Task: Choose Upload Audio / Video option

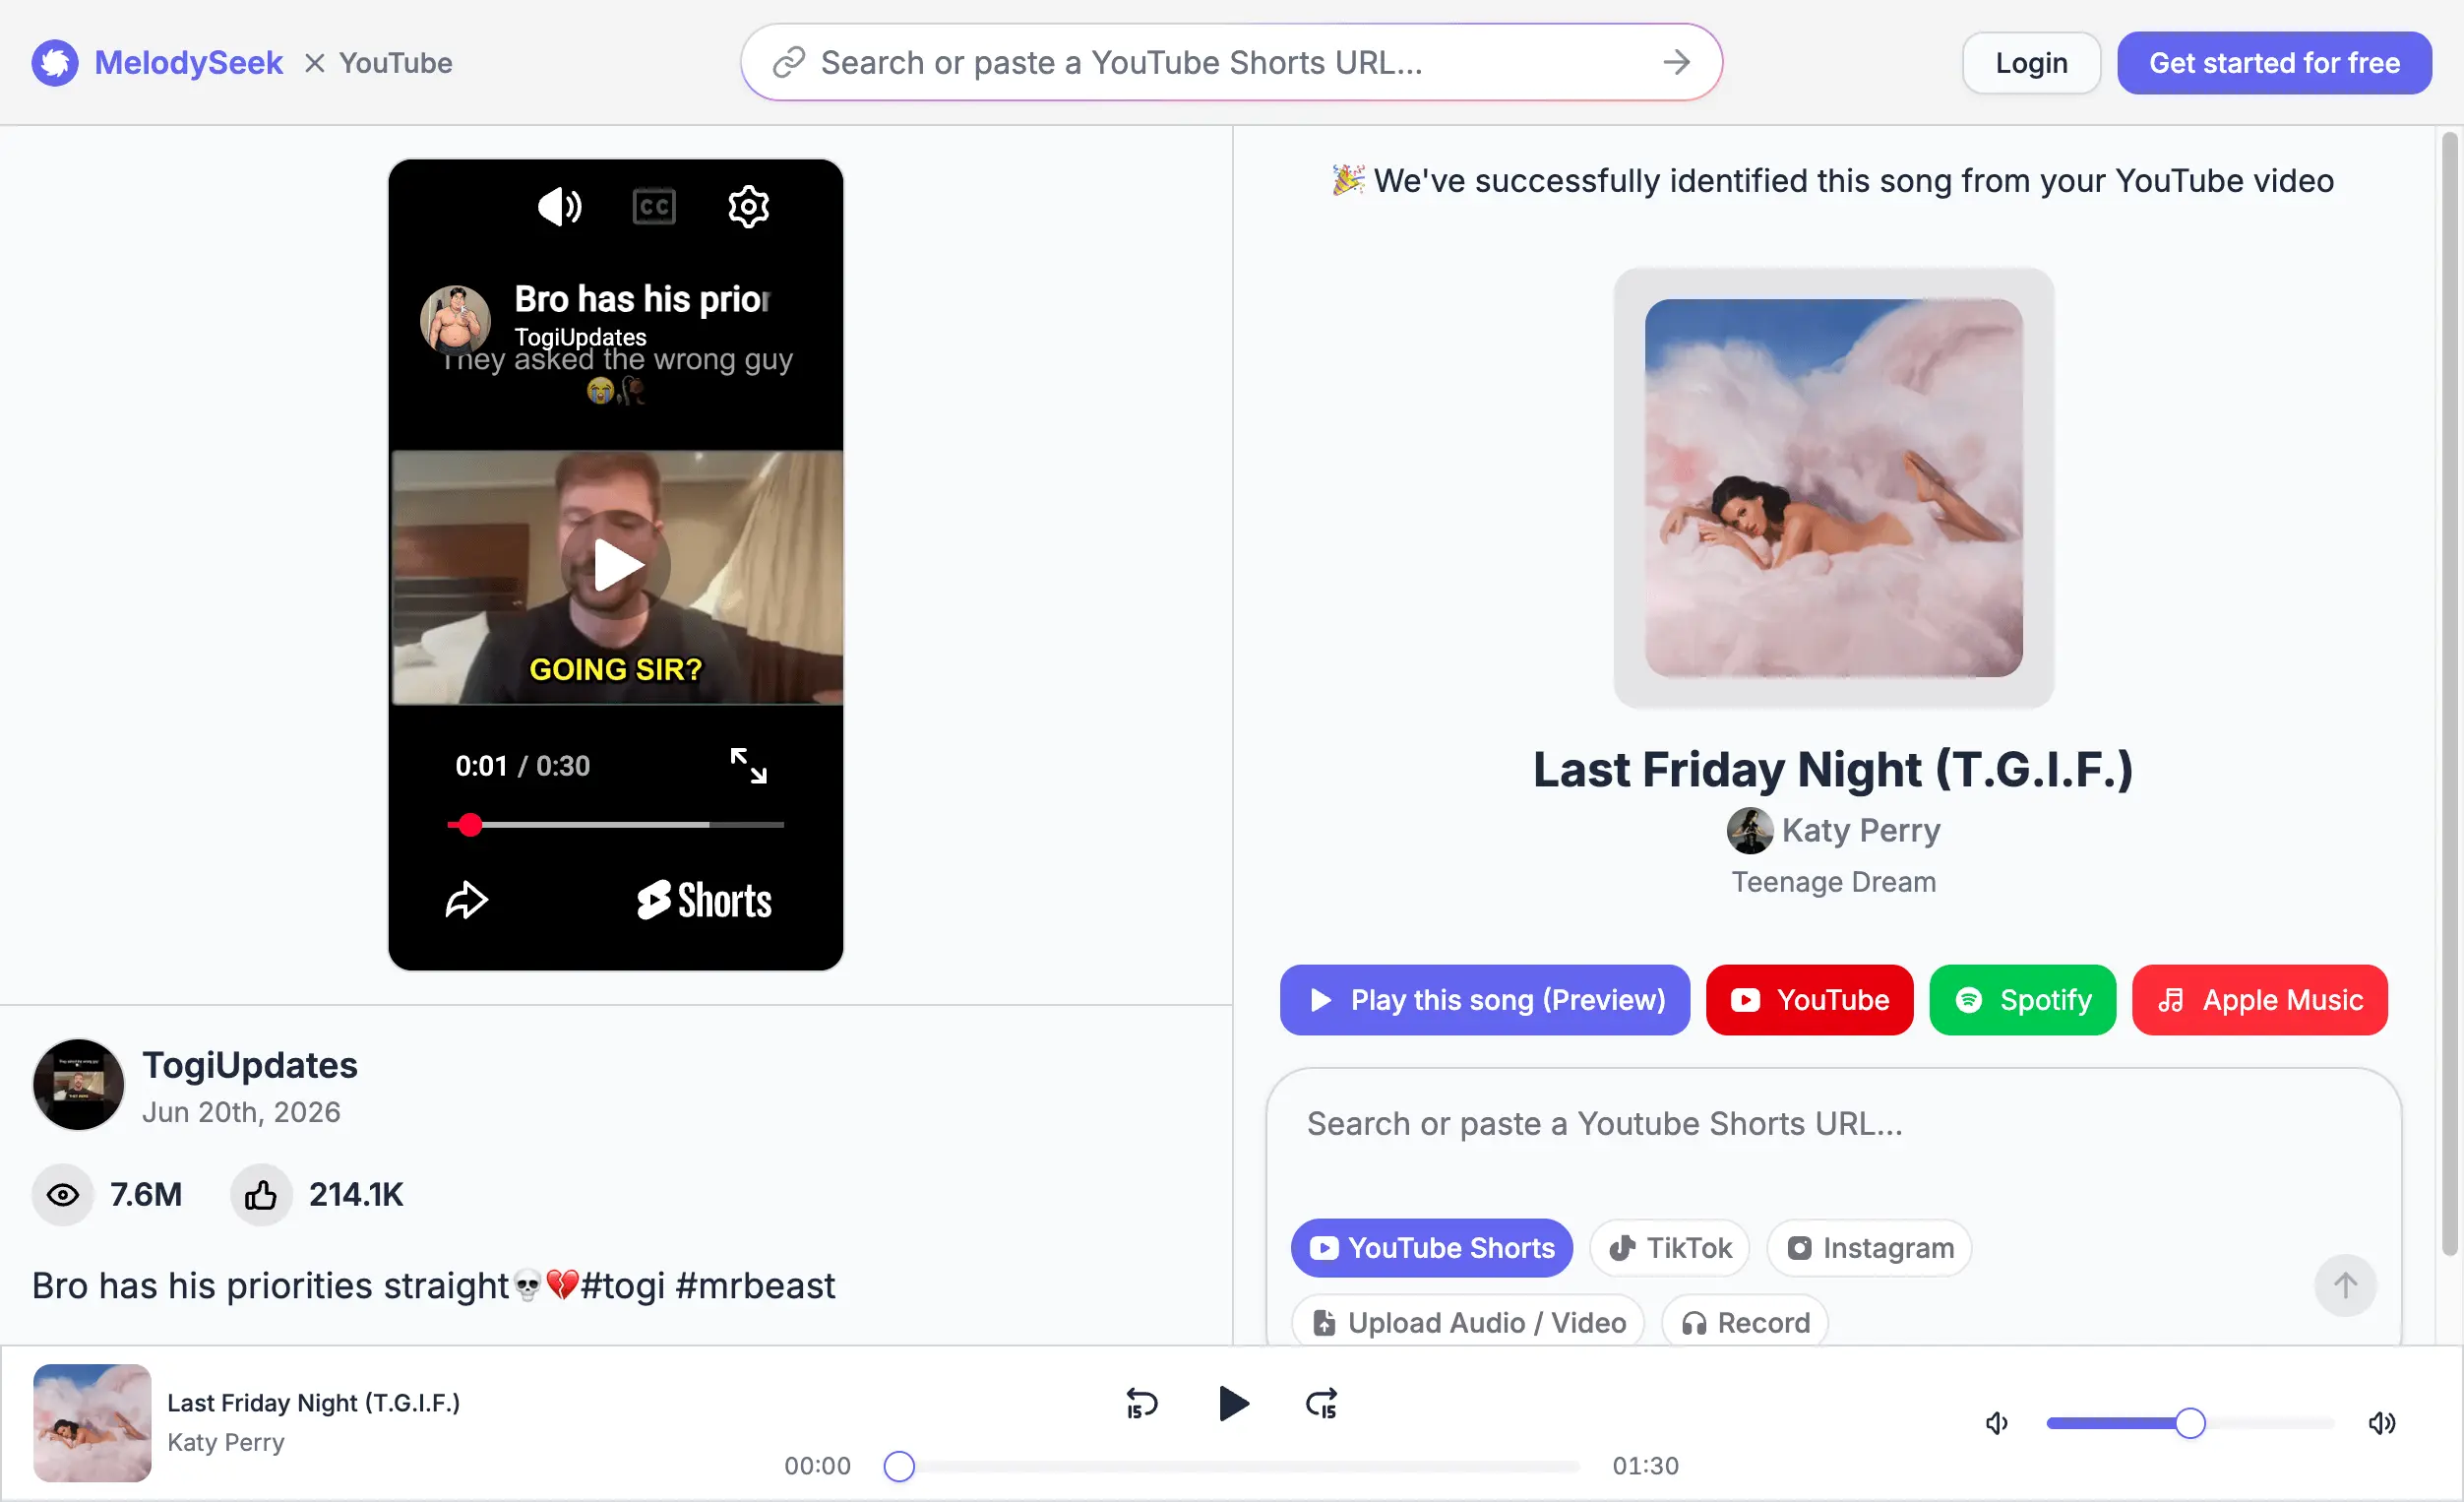Action: point(1467,1322)
